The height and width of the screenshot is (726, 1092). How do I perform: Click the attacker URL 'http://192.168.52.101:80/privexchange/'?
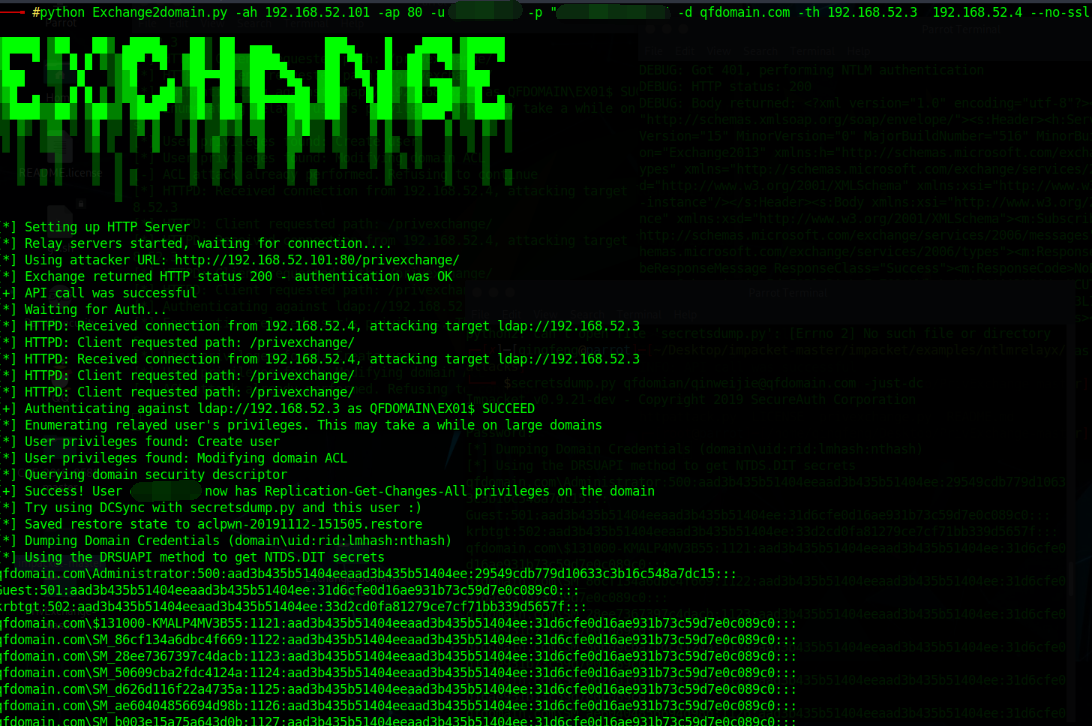pos(317,260)
